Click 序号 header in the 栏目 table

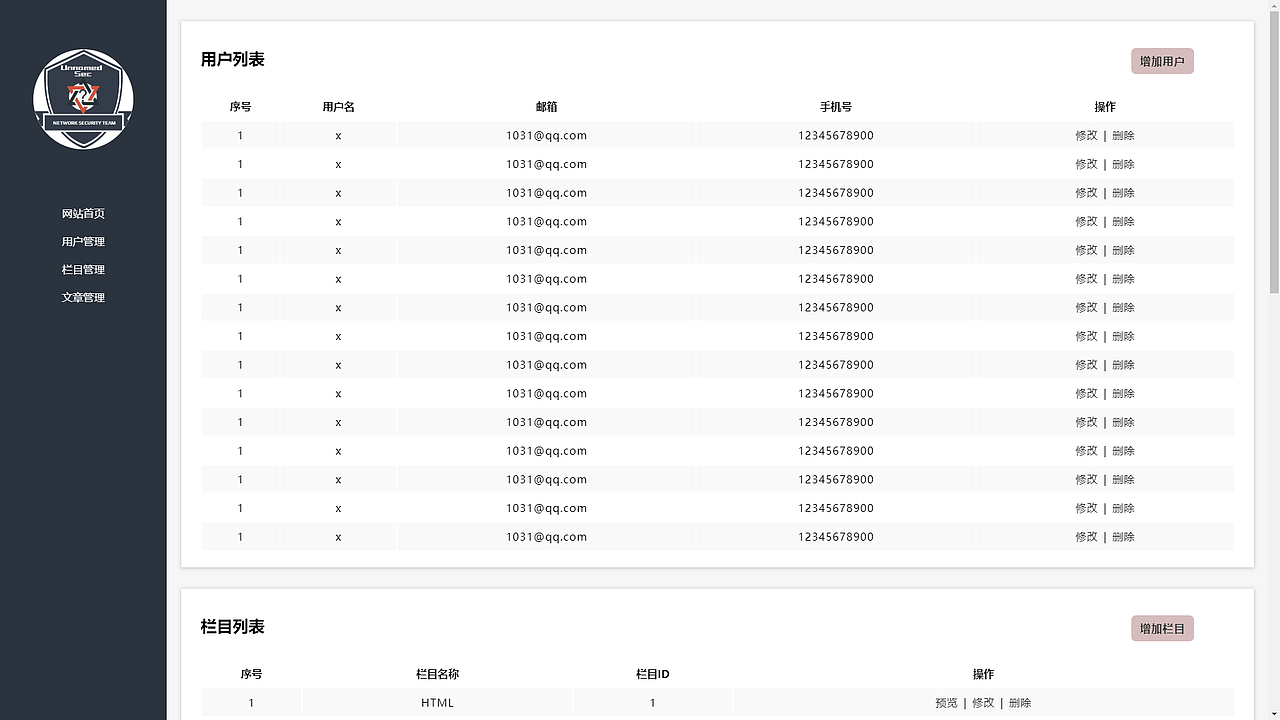click(251, 674)
